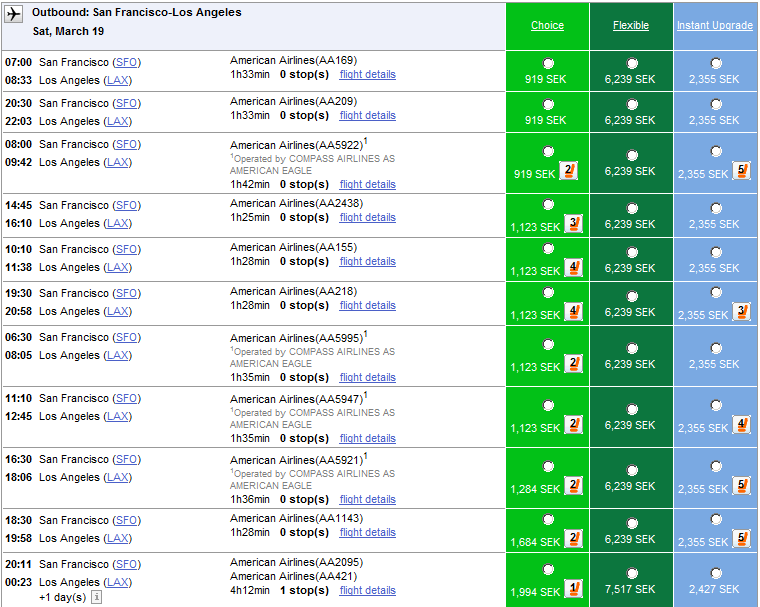Select Flexible fare for the 20:30 AA209 flight
Screen dimensions: 760x607
click(632, 104)
